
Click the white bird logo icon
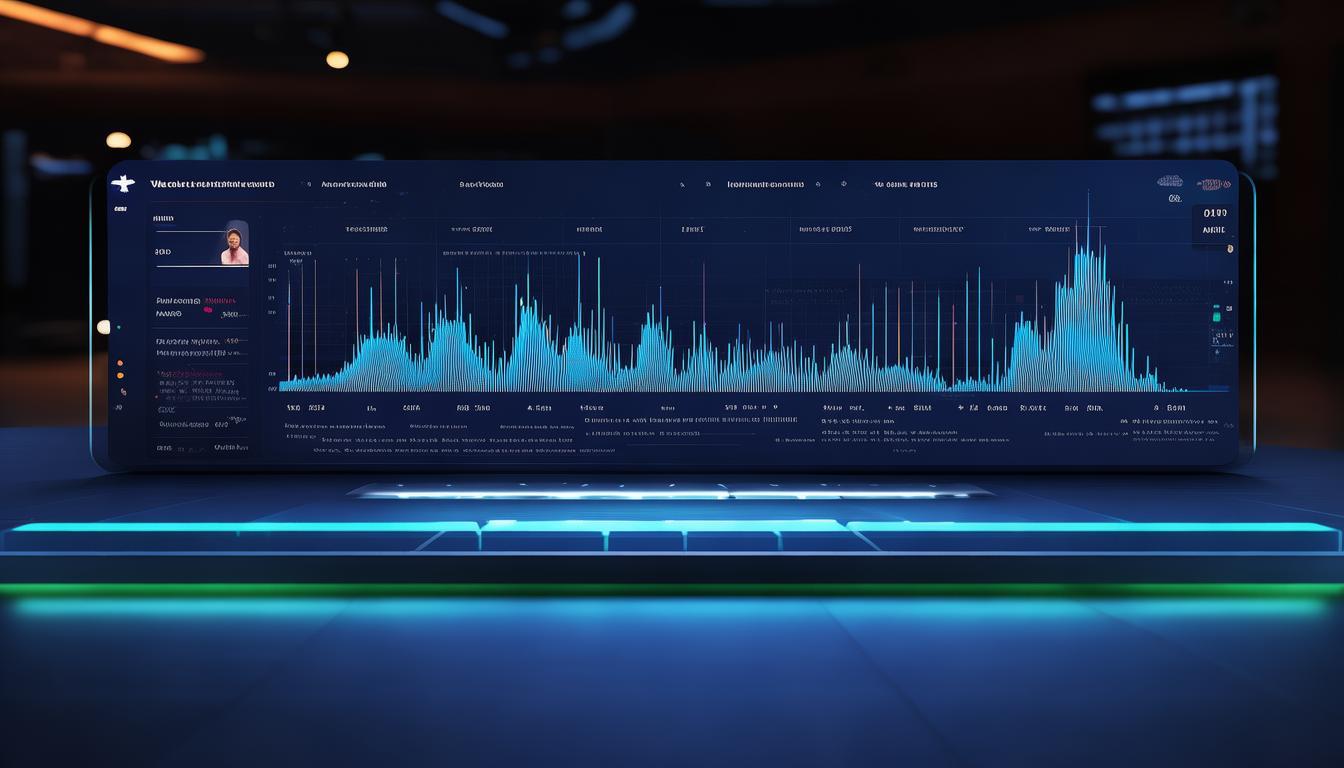click(123, 184)
